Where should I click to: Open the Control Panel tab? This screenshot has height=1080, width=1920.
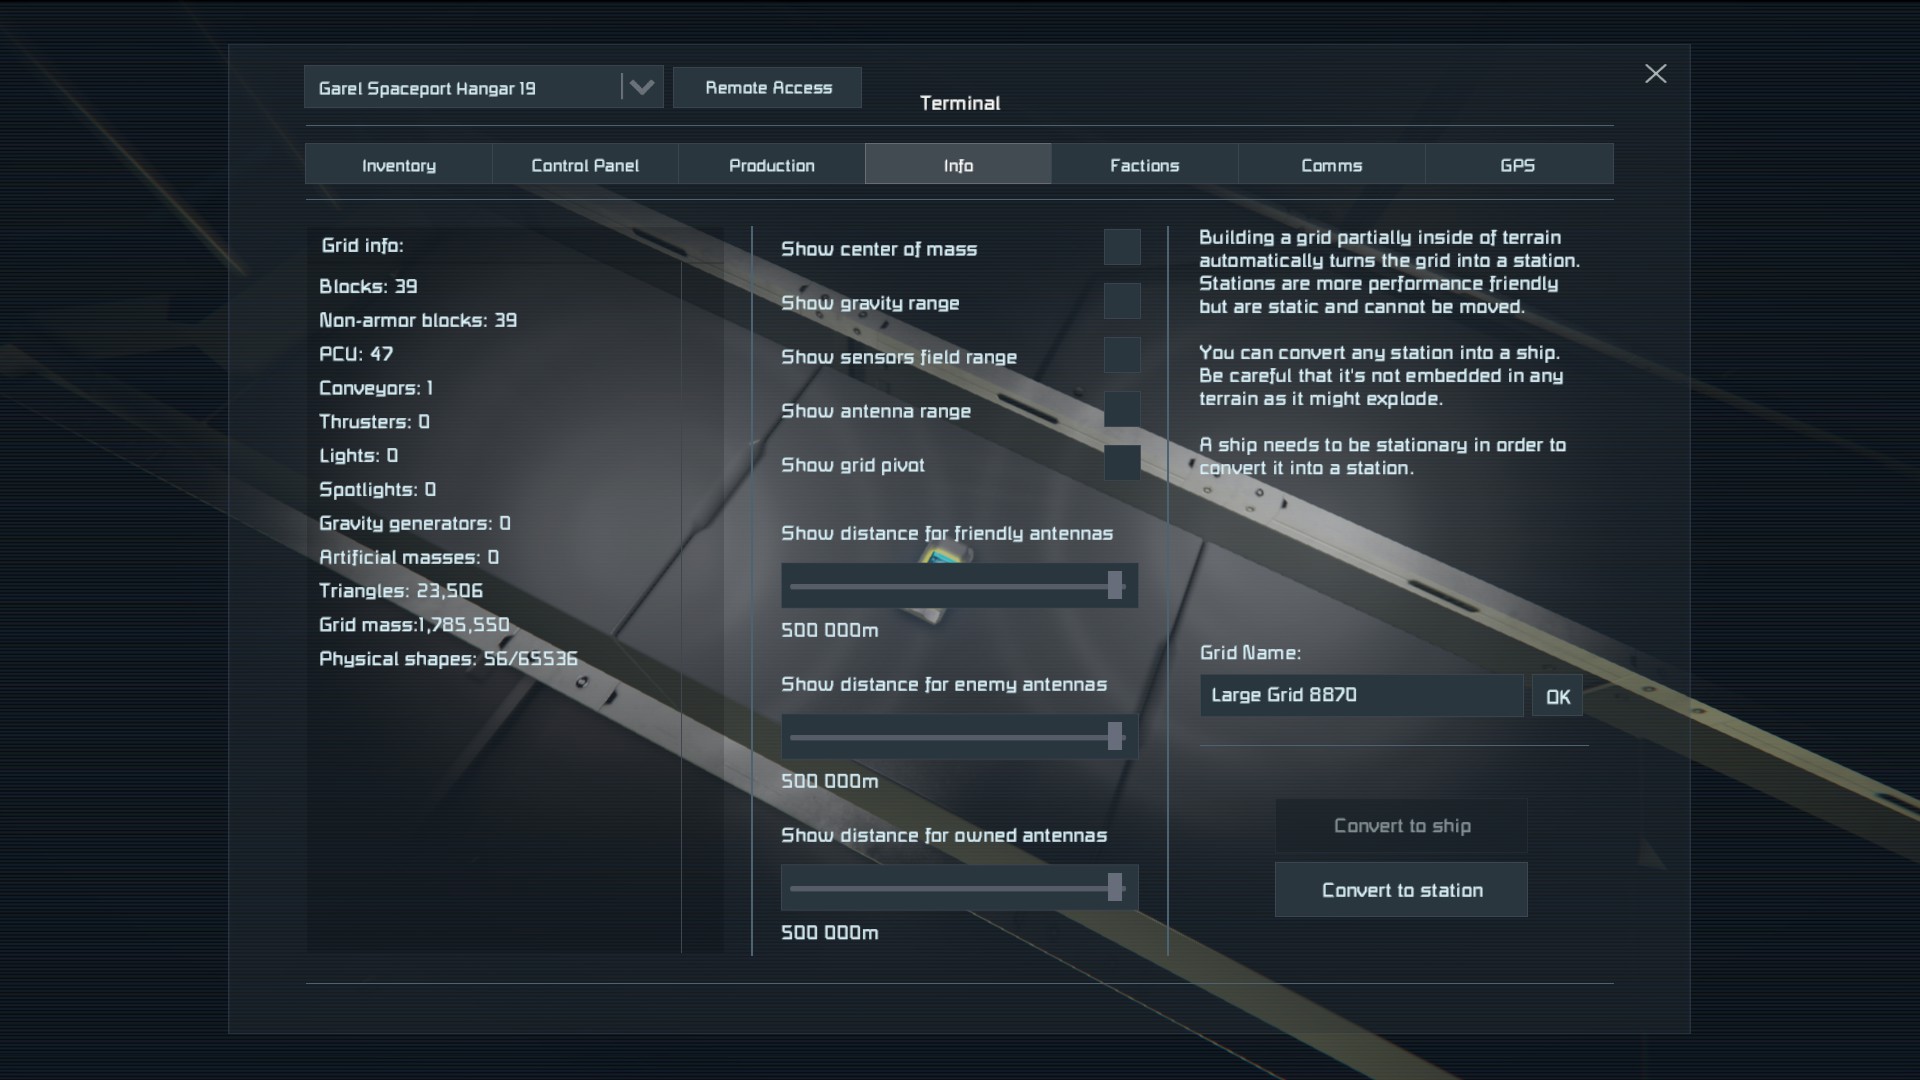pyautogui.click(x=585, y=165)
